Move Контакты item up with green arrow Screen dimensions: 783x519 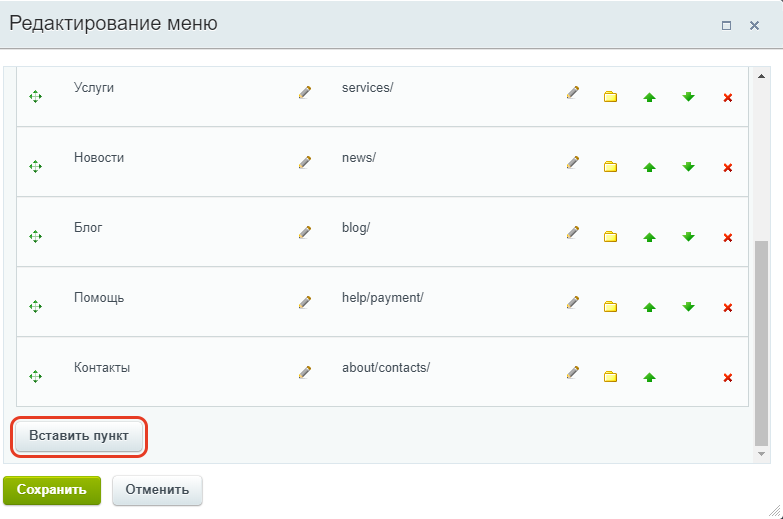(649, 377)
